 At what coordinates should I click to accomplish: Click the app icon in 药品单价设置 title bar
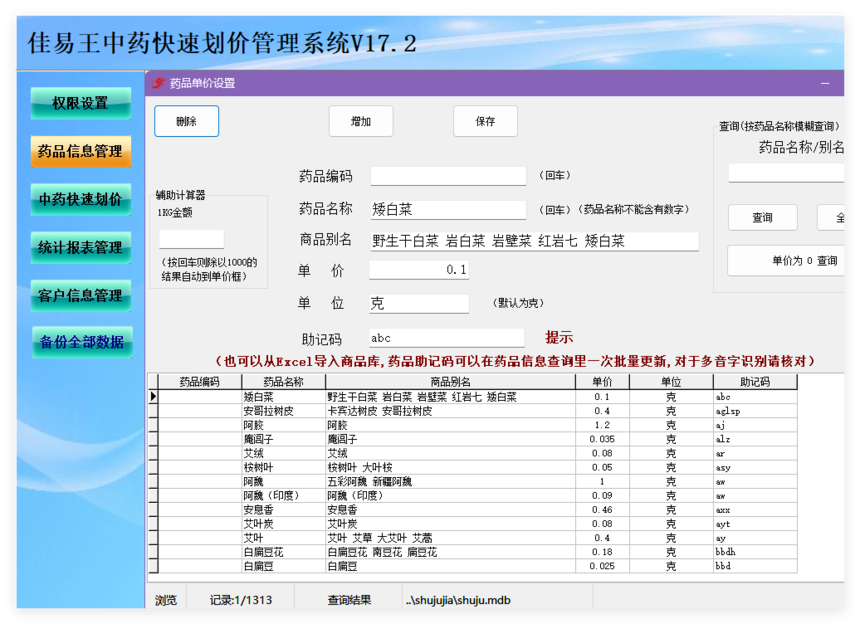[158, 83]
